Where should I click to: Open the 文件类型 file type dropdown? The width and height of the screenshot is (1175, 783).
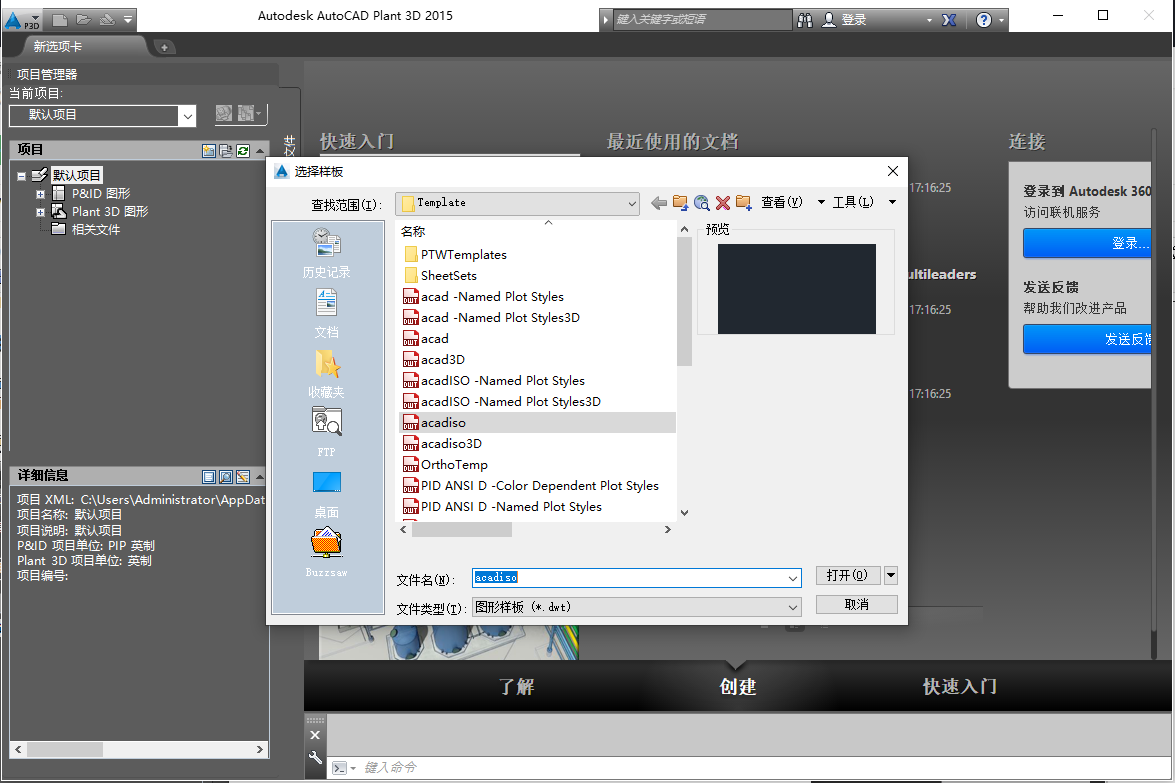pyautogui.click(x=792, y=605)
